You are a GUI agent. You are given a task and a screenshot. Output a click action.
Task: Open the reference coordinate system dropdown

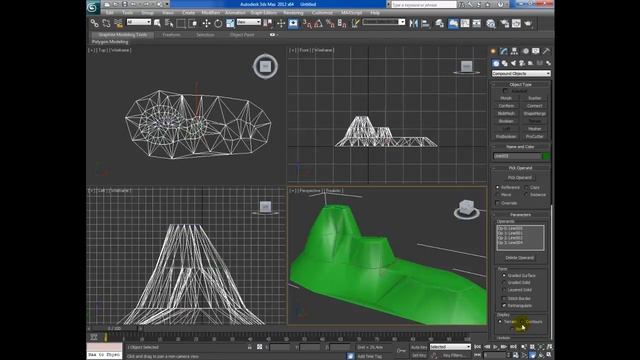[x=249, y=22]
